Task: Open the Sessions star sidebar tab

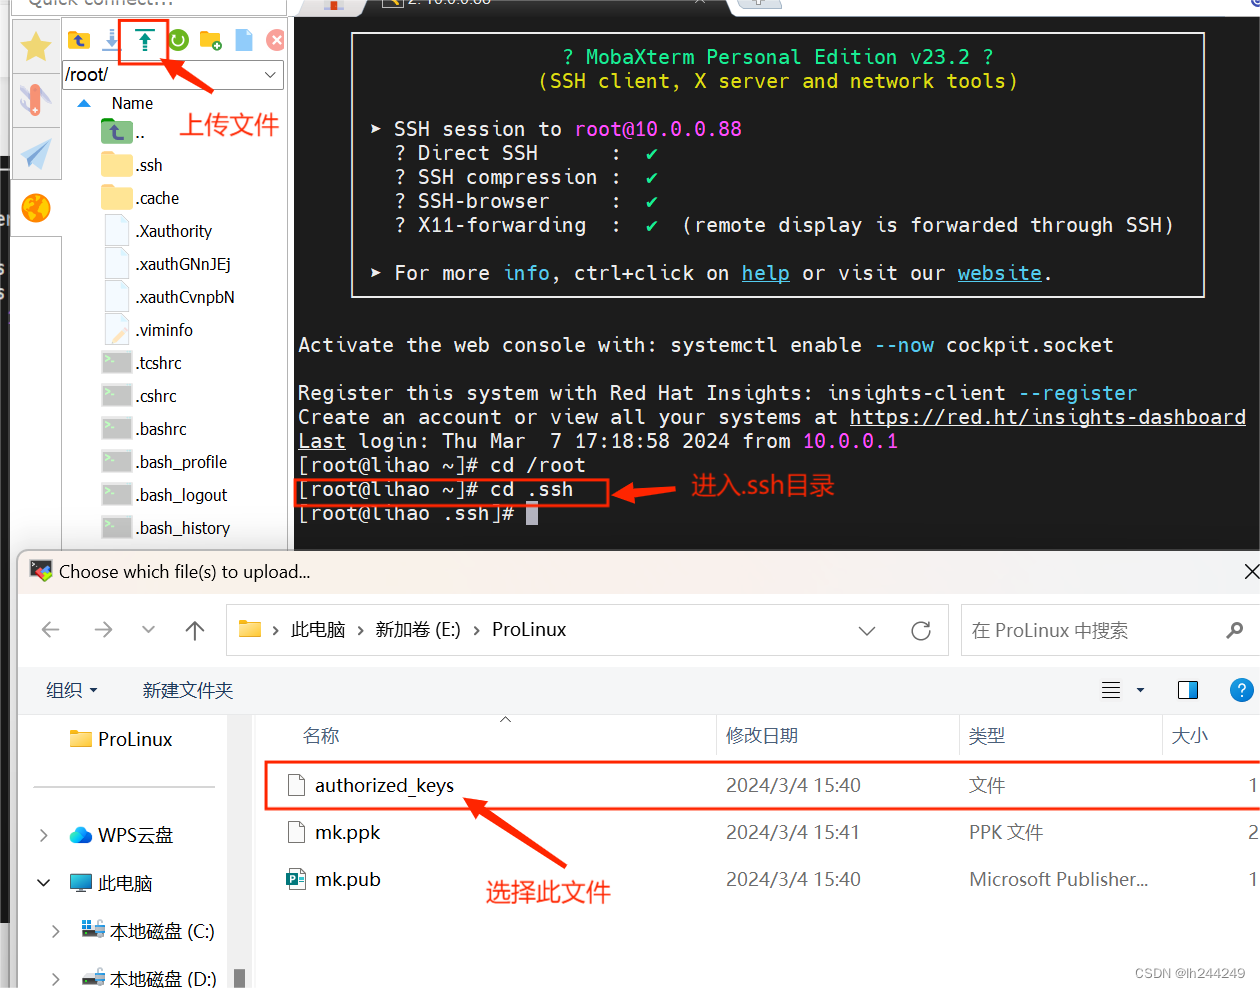Action: tap(36, 46)
